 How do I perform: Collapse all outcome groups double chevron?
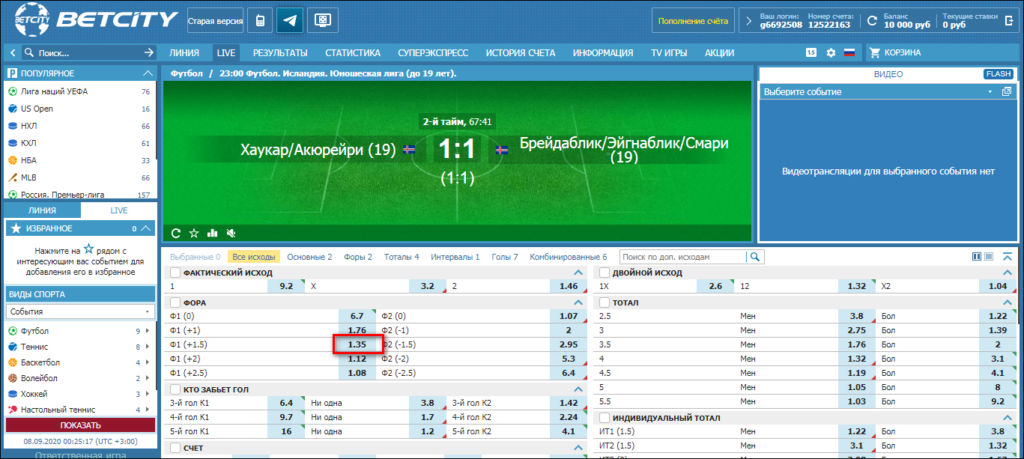point(1007,257)
